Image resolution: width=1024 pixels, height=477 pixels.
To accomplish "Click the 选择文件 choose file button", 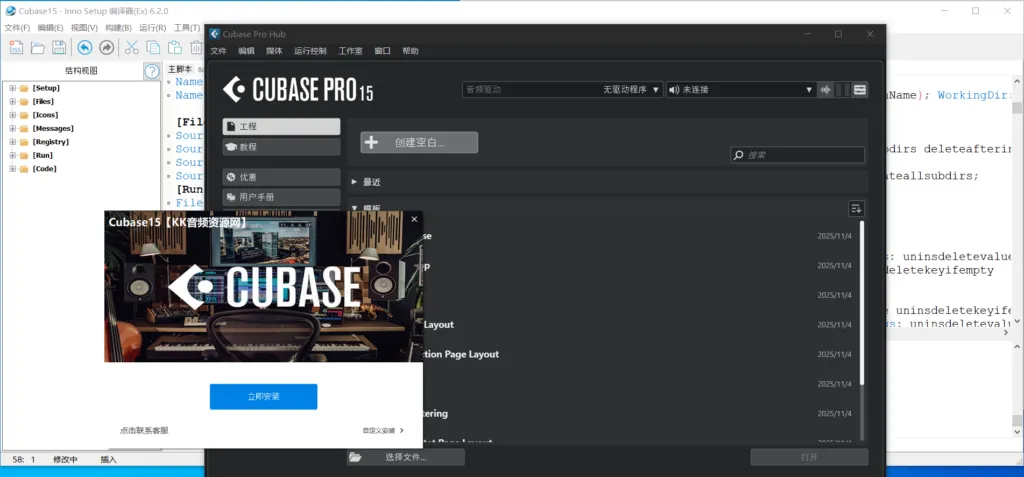I will click(x=406, y=457).
